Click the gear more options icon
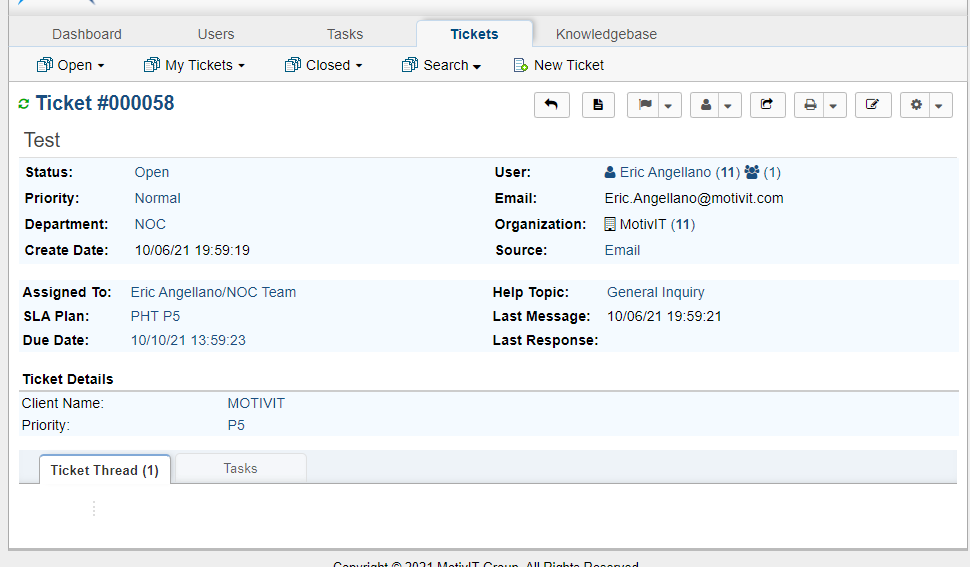The image size is (970, 567). [x=916, y=105]
